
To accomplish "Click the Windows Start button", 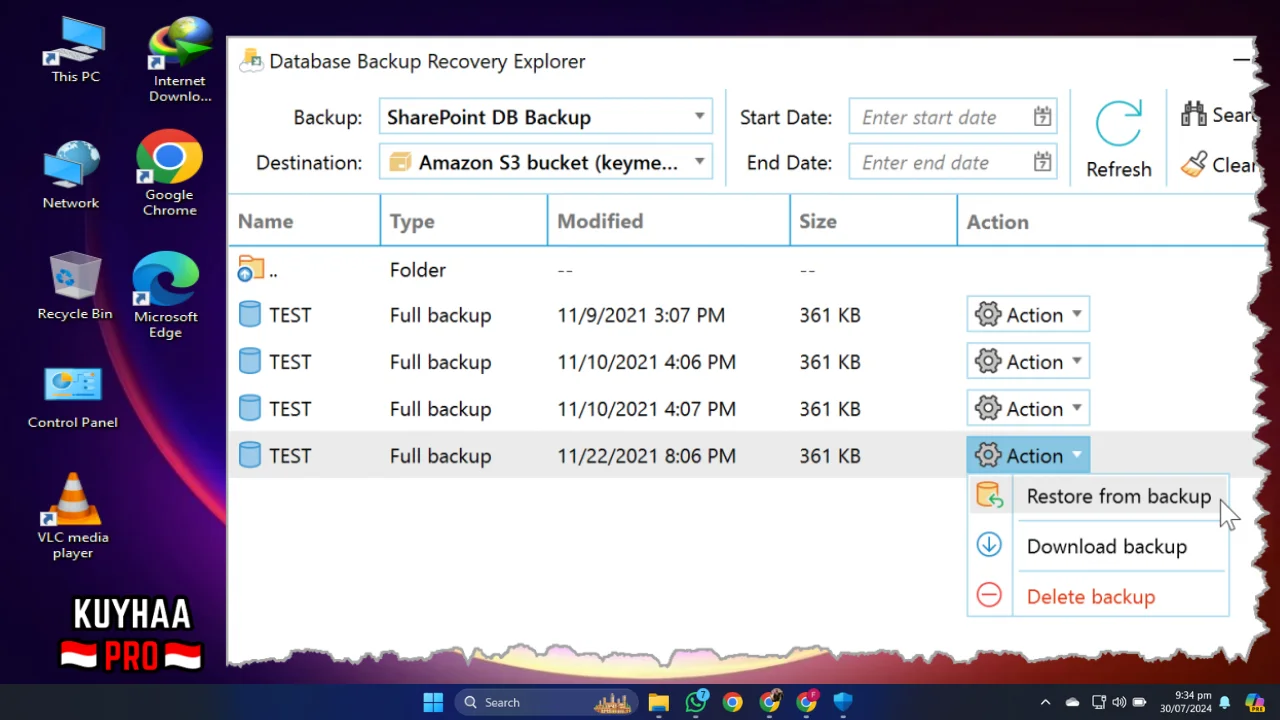I will point(433,702).
